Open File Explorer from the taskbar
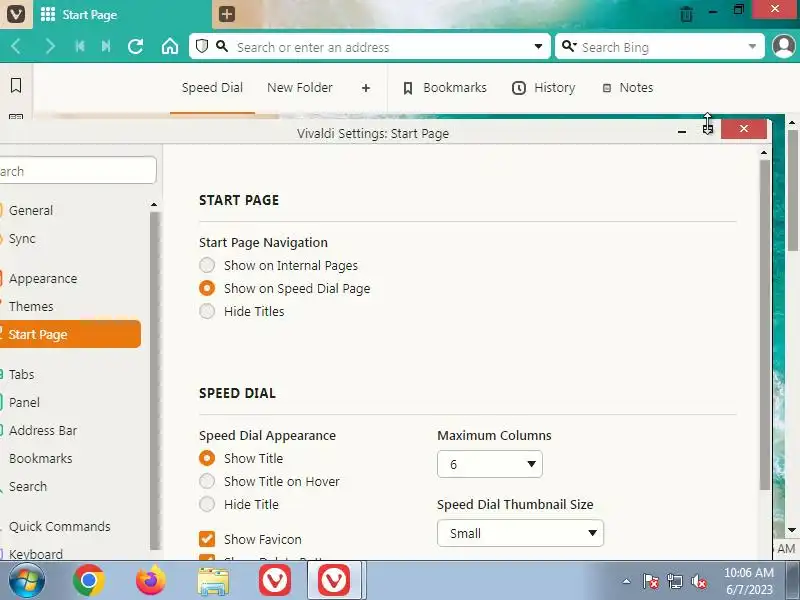The width and height of the screenshot is (800, 600). click(213, 582)
